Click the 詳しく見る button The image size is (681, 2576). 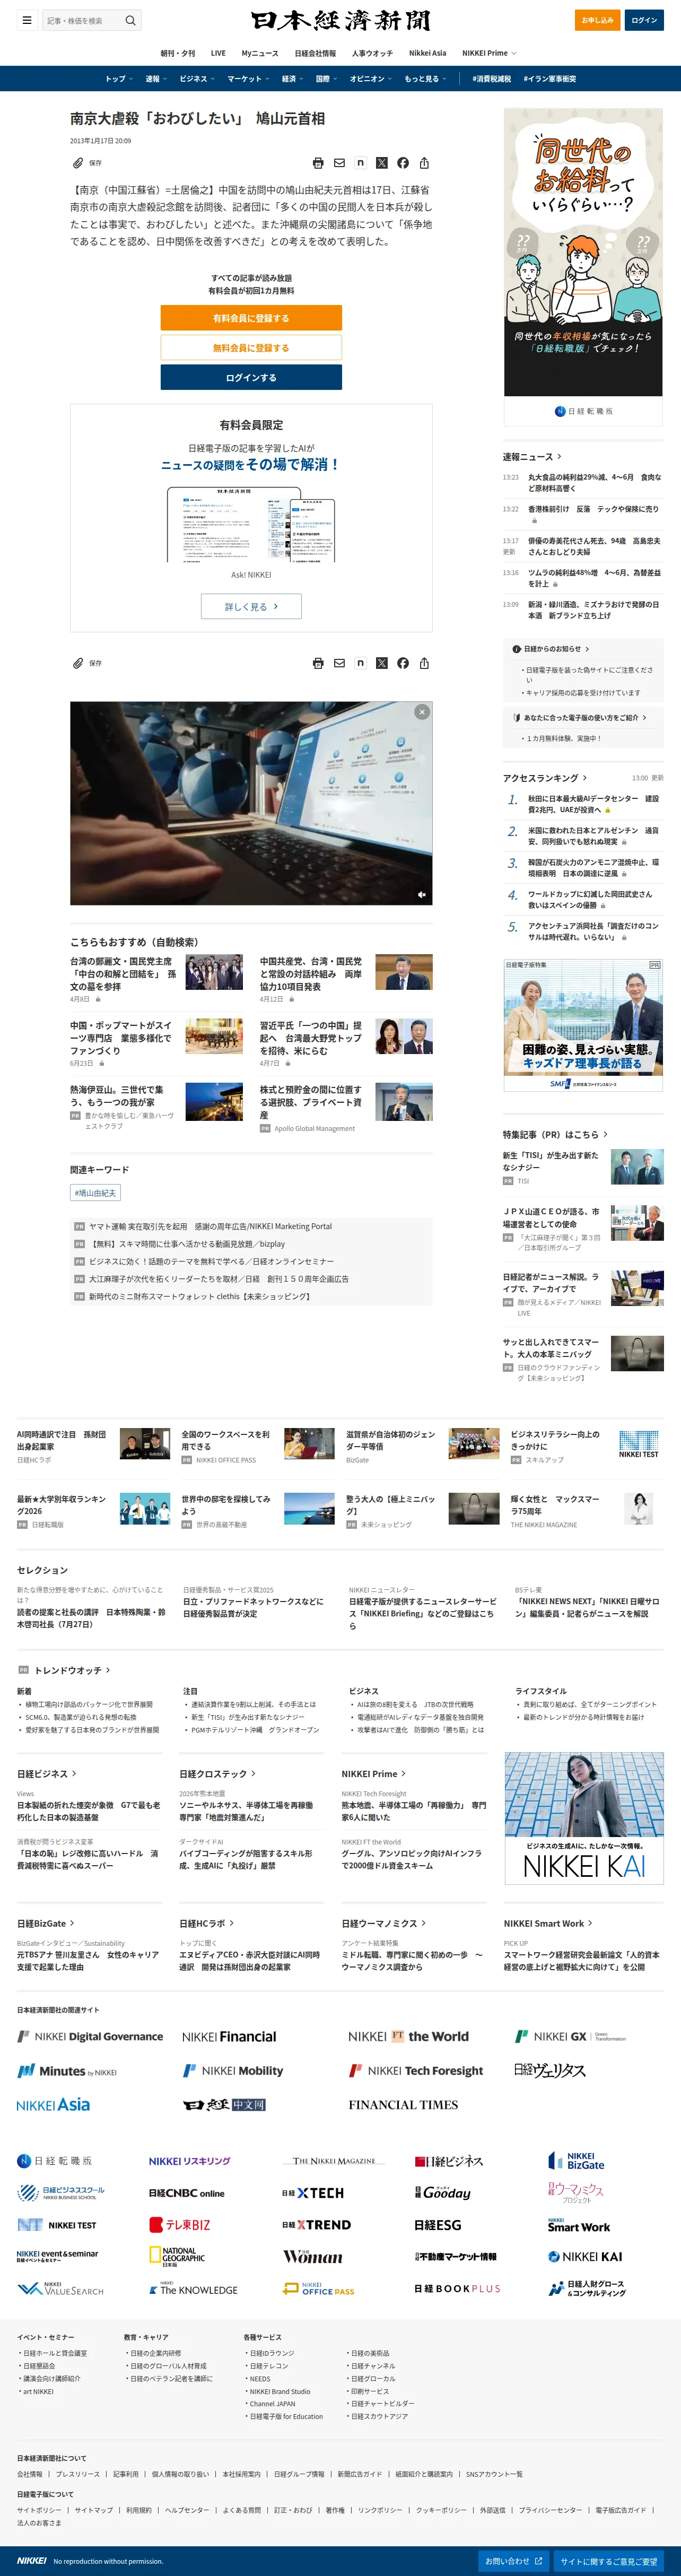(251, 606)
